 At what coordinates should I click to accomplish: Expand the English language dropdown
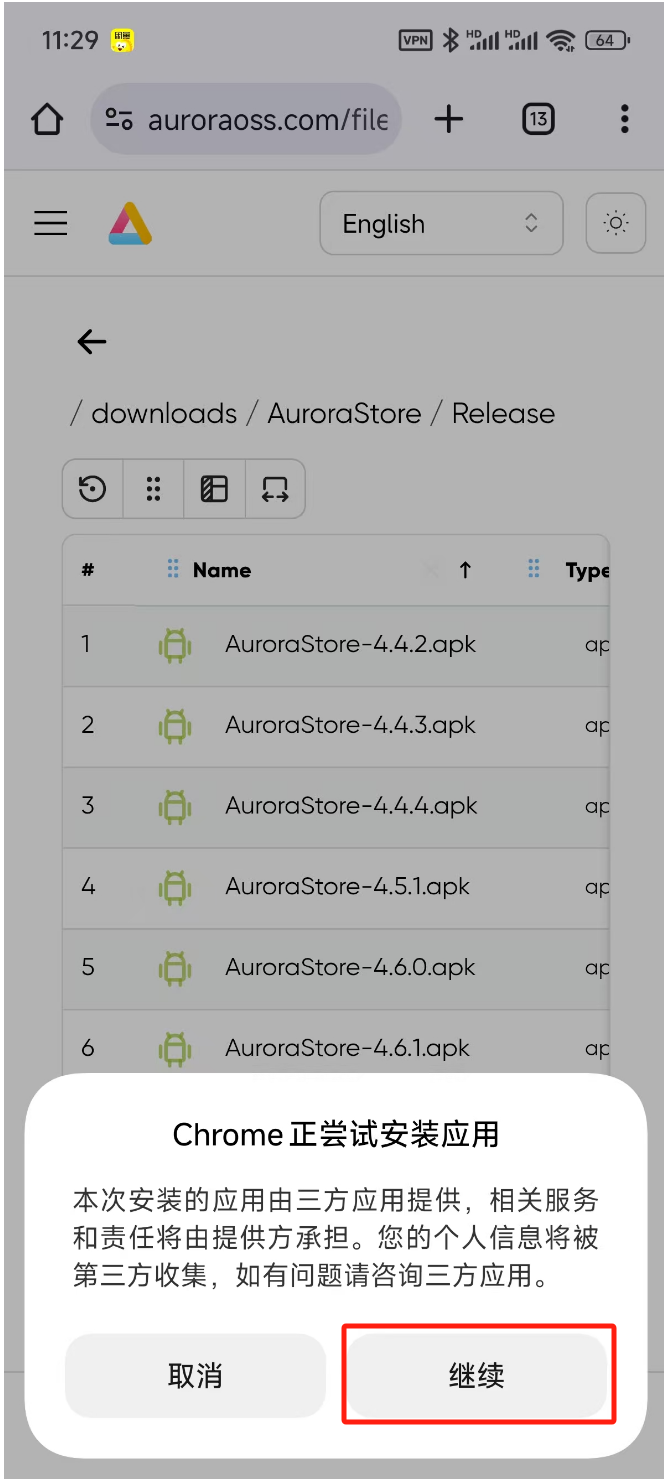pos(441,224)
